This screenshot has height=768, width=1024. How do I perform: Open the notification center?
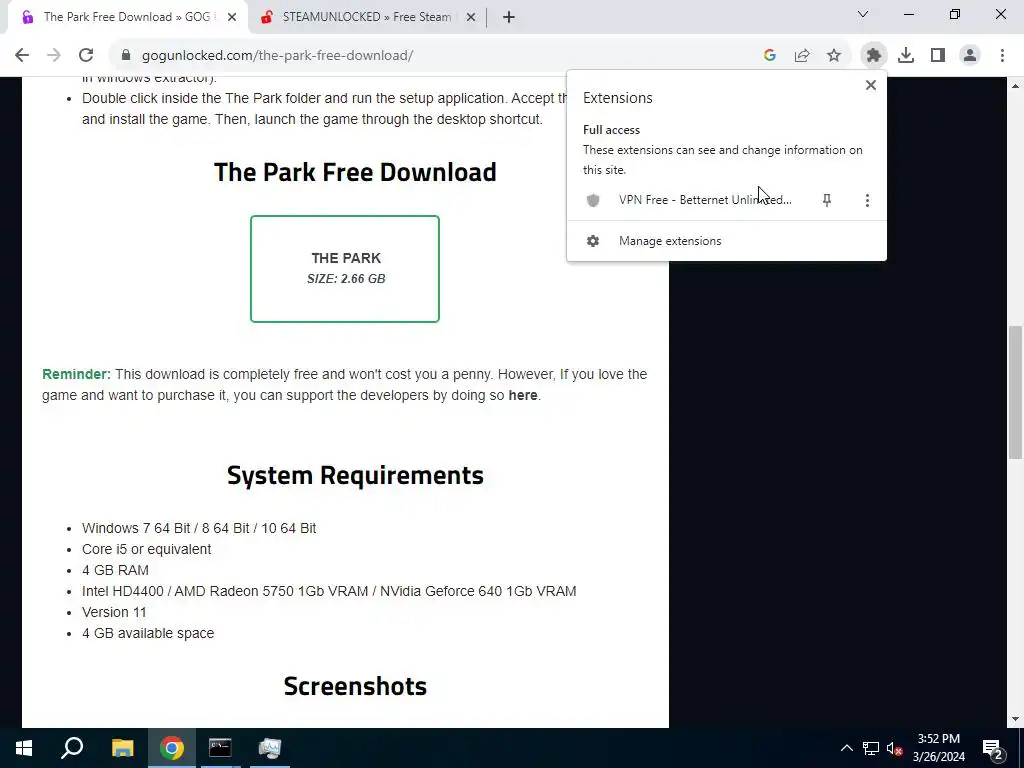click(x=993, y=748)
